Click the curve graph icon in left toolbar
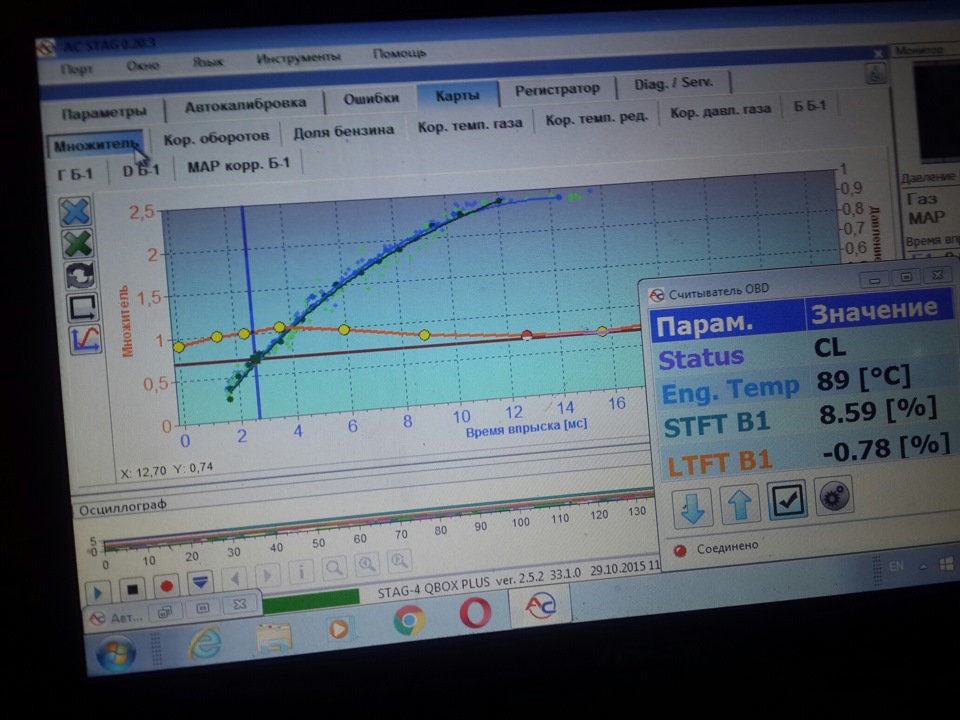960x720 pixels. click(x=85, y=339)
